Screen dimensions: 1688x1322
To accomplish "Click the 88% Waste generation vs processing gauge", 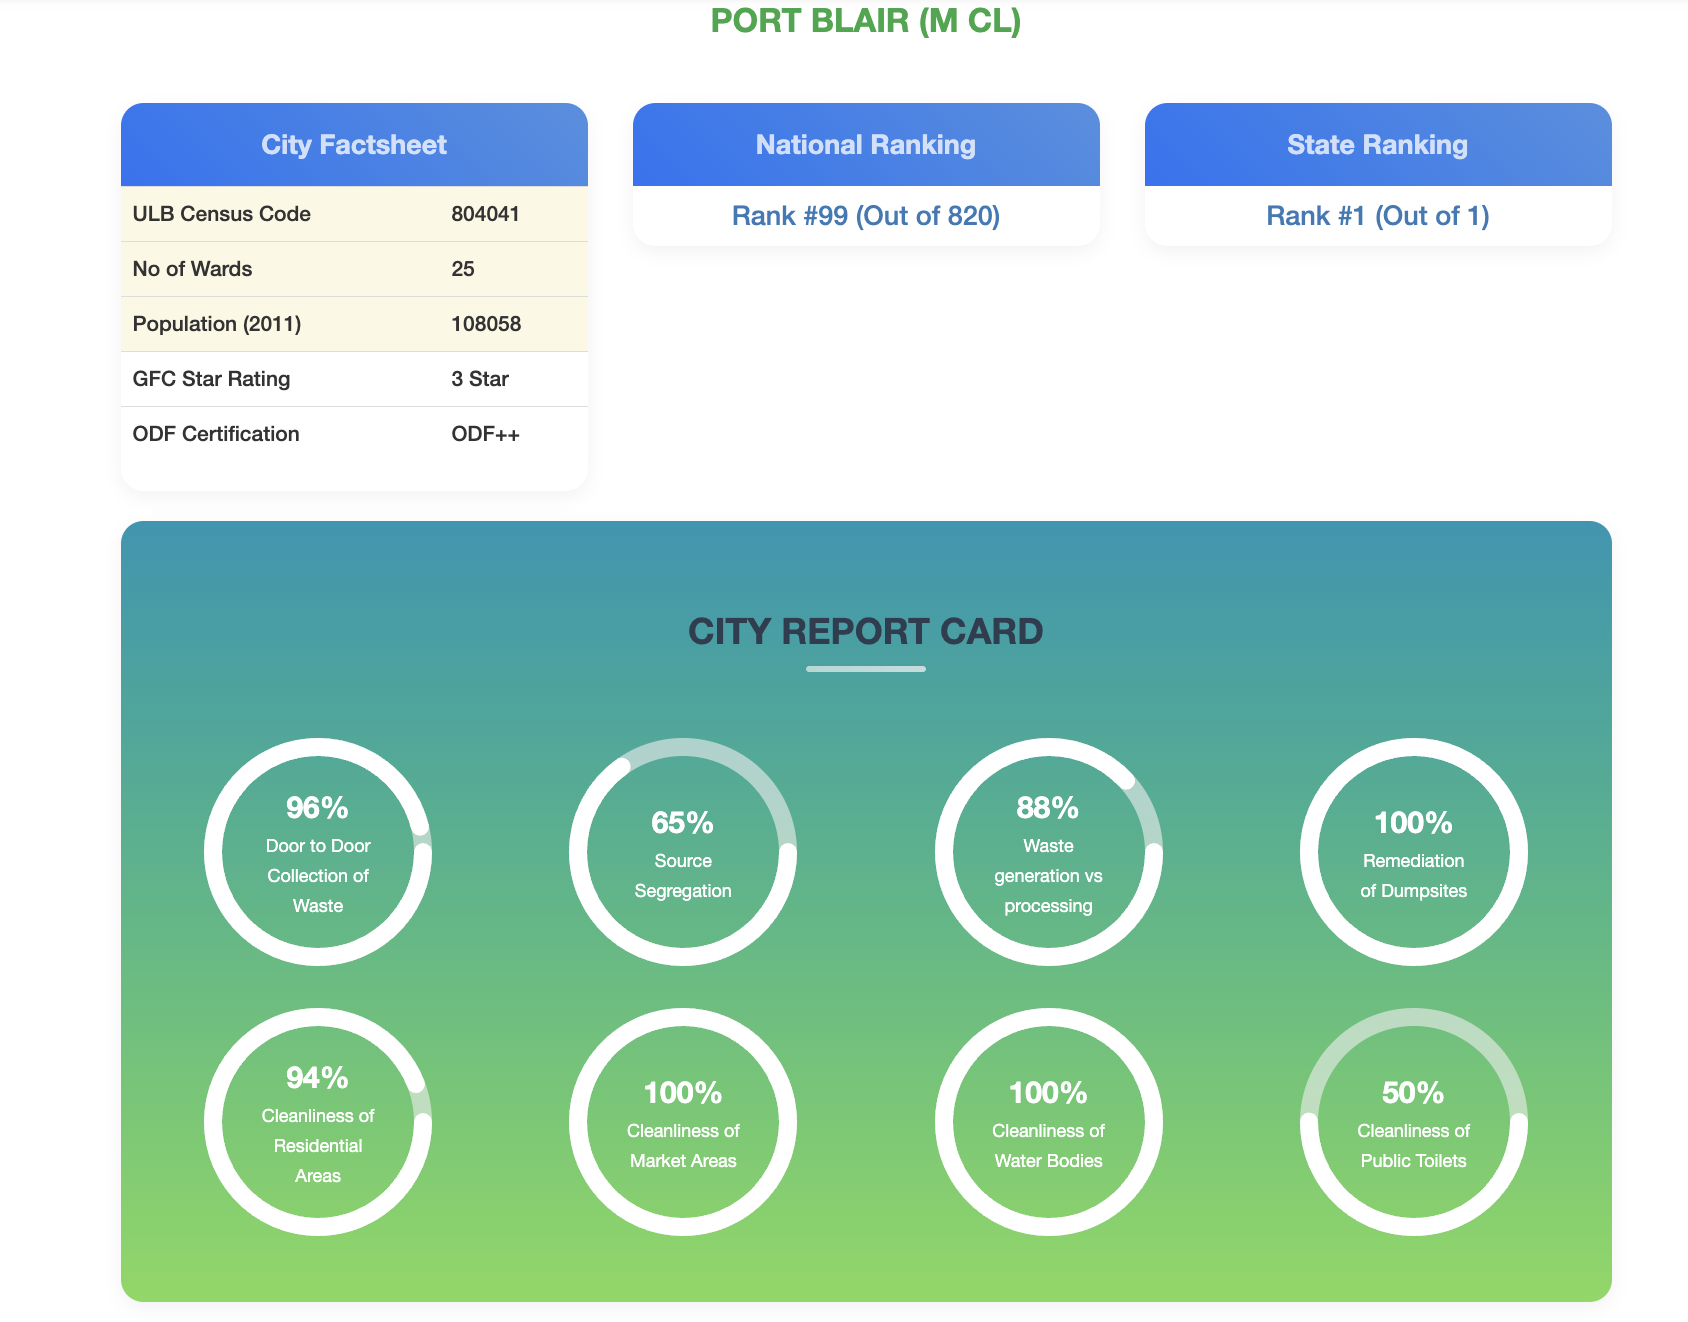I will coord(1048,852).
